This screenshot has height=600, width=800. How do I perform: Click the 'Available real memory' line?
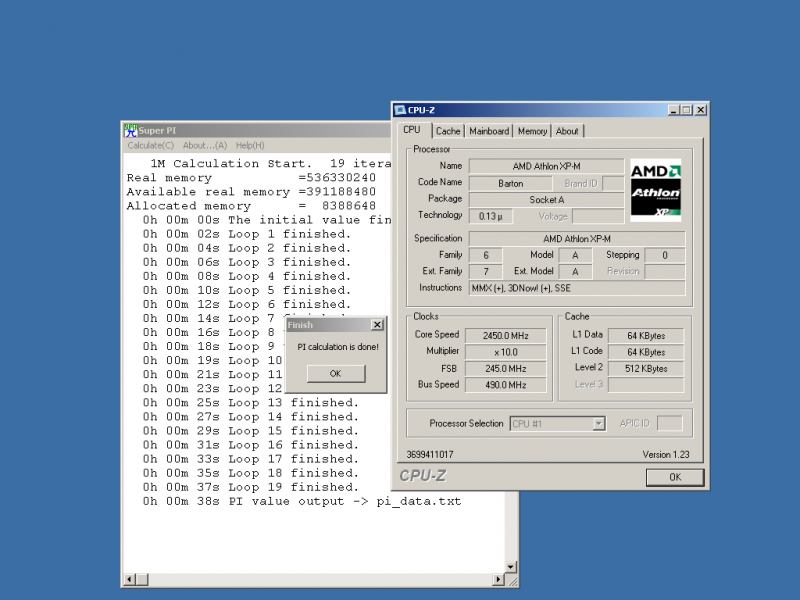(x=252, y=192)
